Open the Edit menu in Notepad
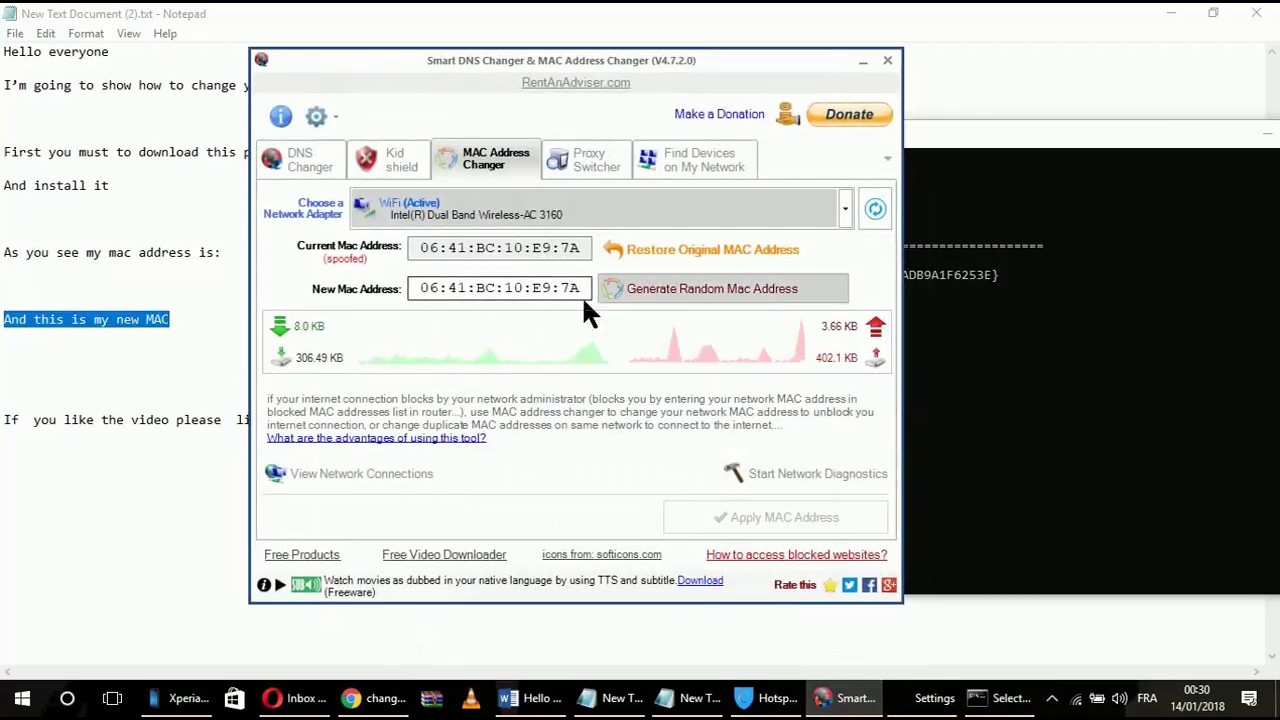The width and height of the screenshot is (1280, 720). coord(46,34)
